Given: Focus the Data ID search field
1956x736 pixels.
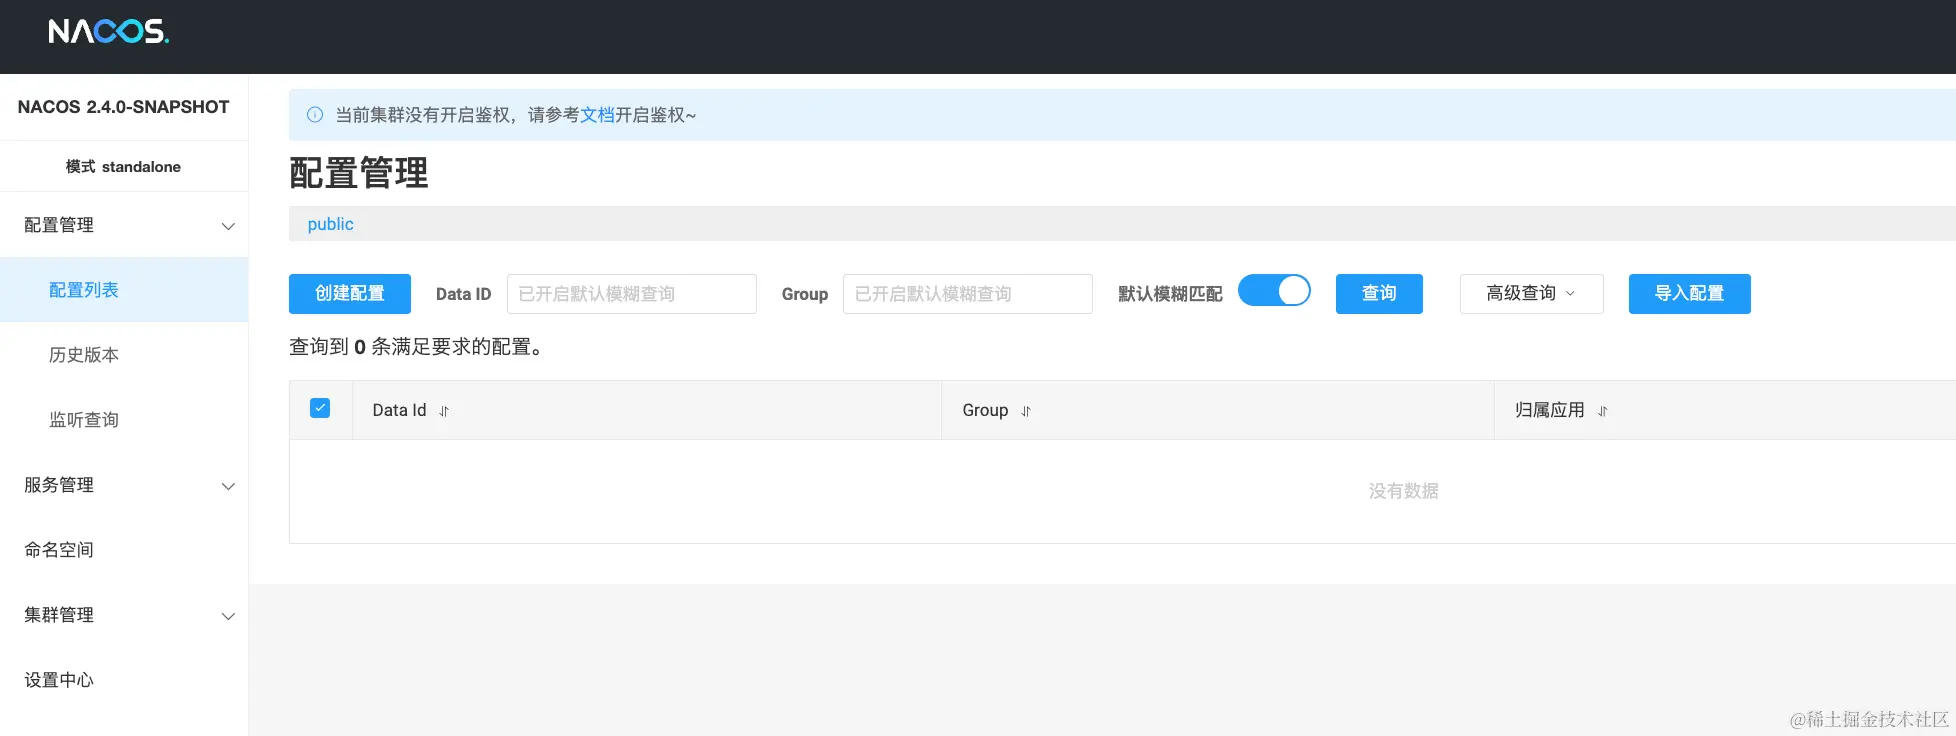Looking at the screenshot, I should pos(632,294).
